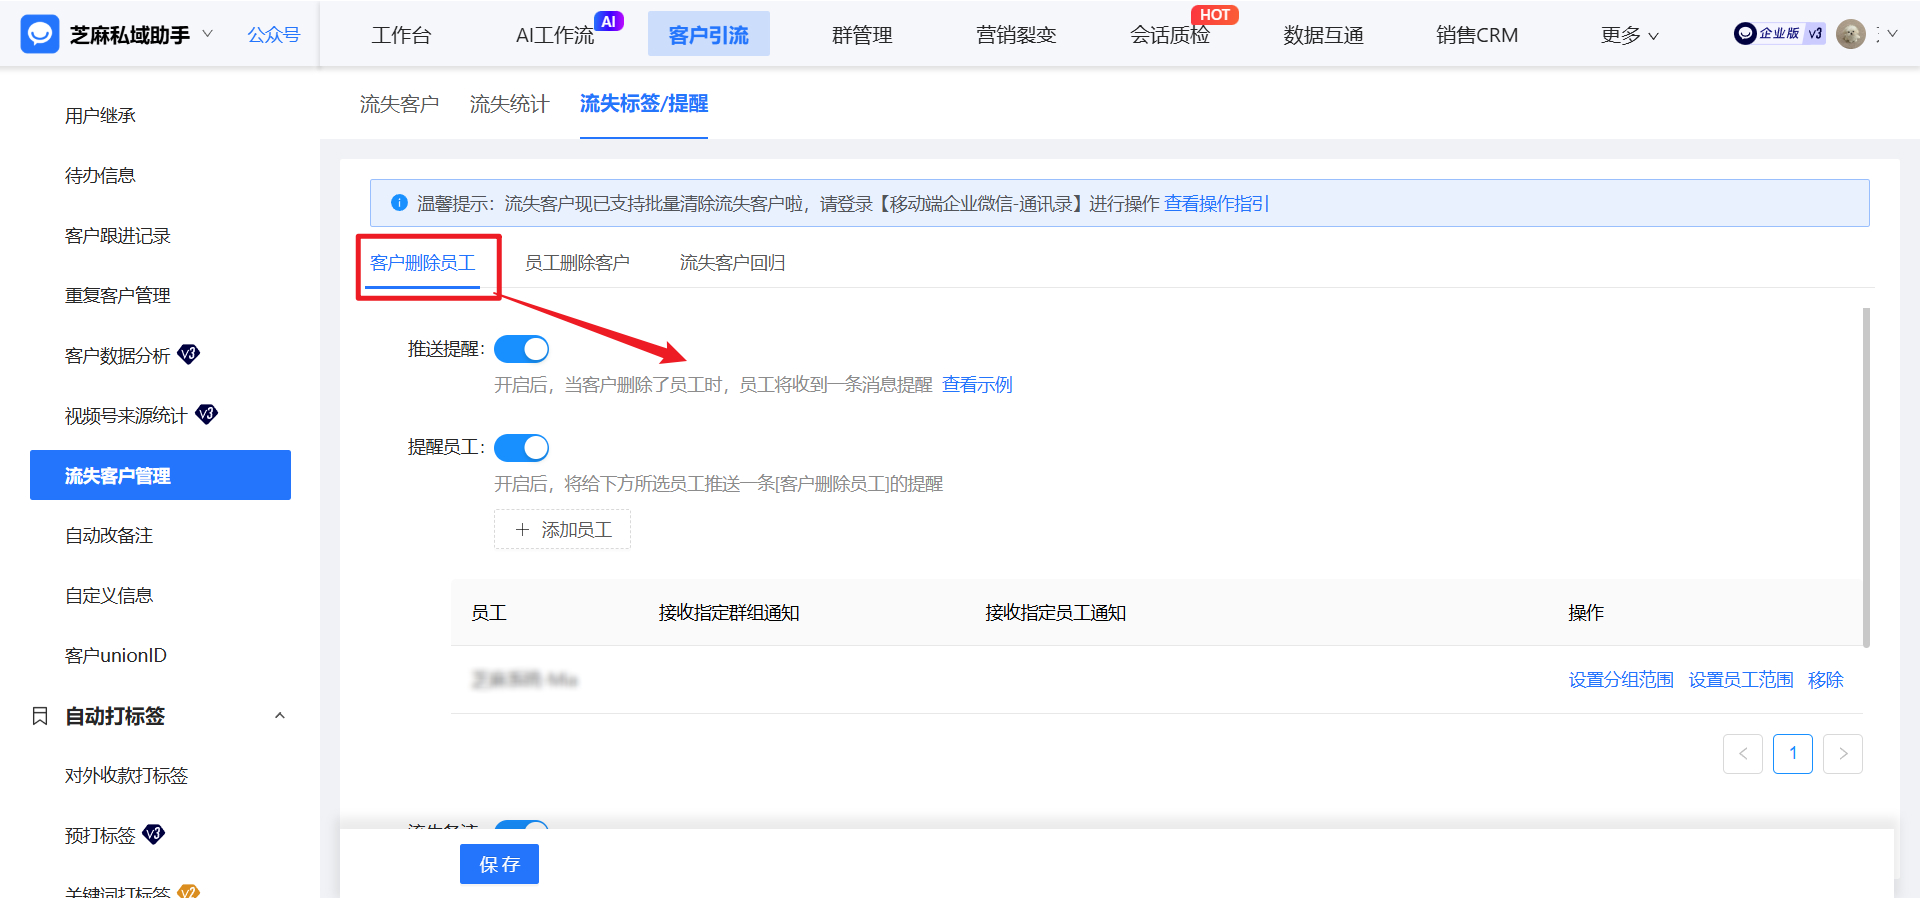Click the V3 badge next to 客户数据分析
Image resolution: width=1920 pixels, height=898 pixels.
(x=188, y=354)
